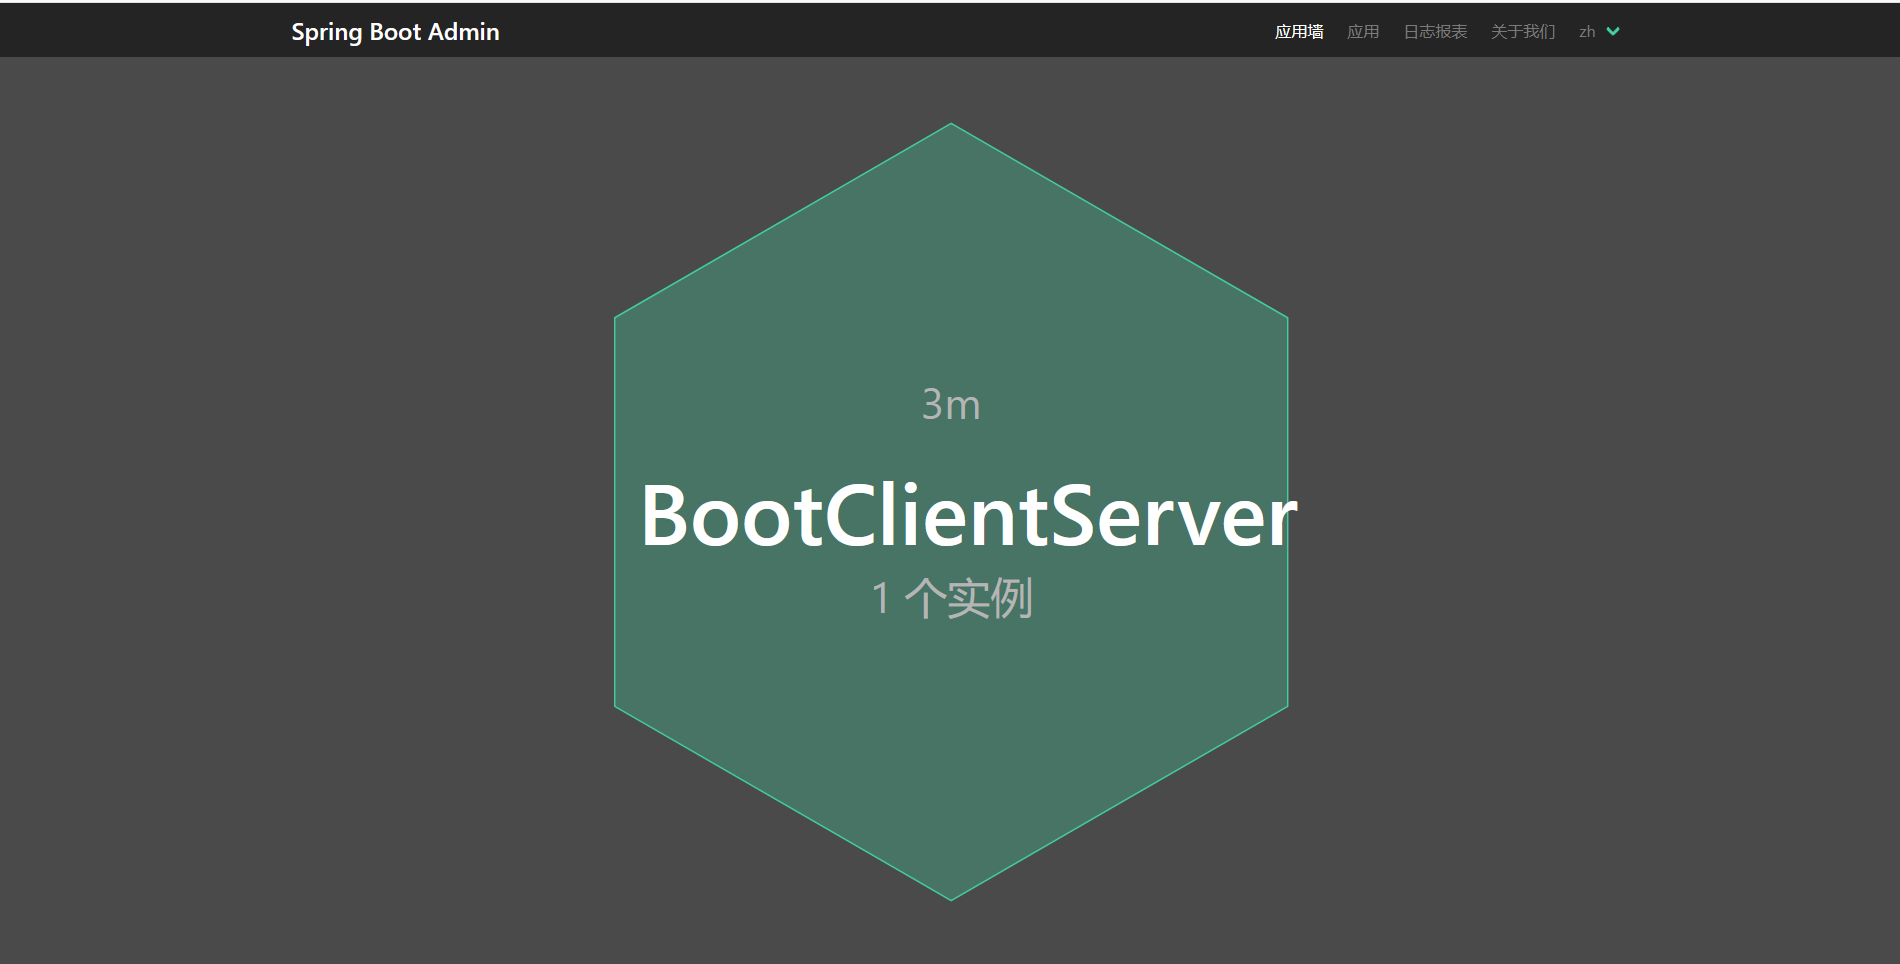Switch to the 应用墙 wallboard tab

[1298, 32]
